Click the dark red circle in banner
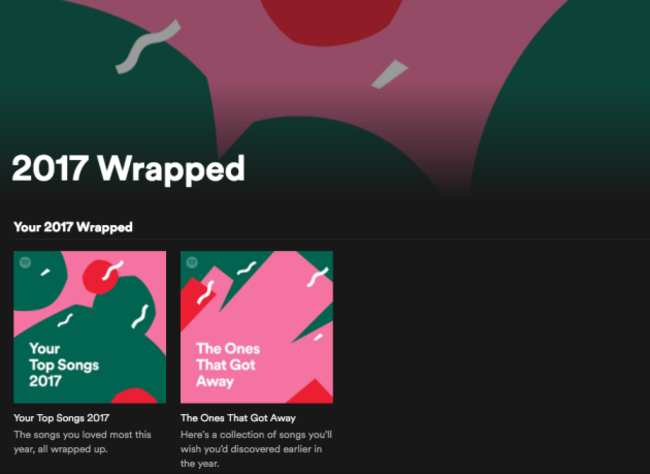The image size is (650, 474). coord(331,21)
